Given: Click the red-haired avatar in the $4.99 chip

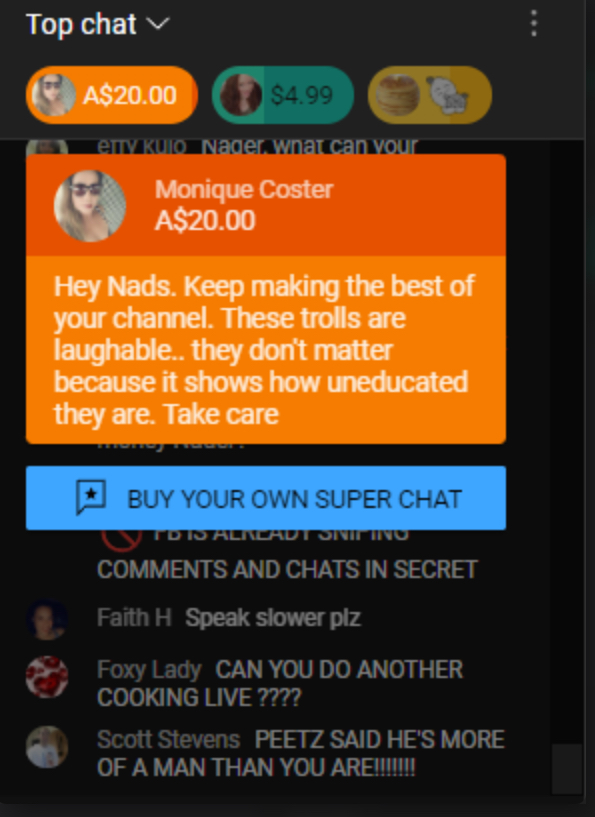Looking at the screenshot, I should point(241,95).
